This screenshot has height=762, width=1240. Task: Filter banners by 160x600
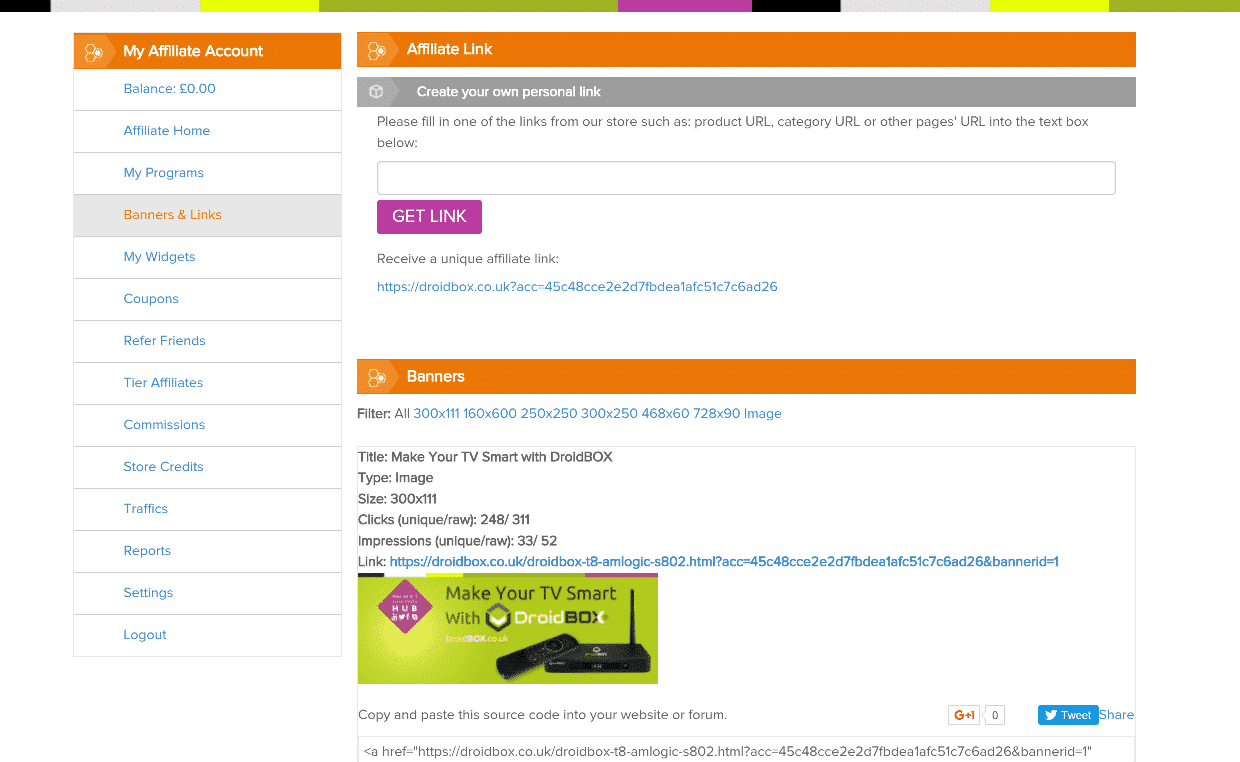click(x=489, y=413)
